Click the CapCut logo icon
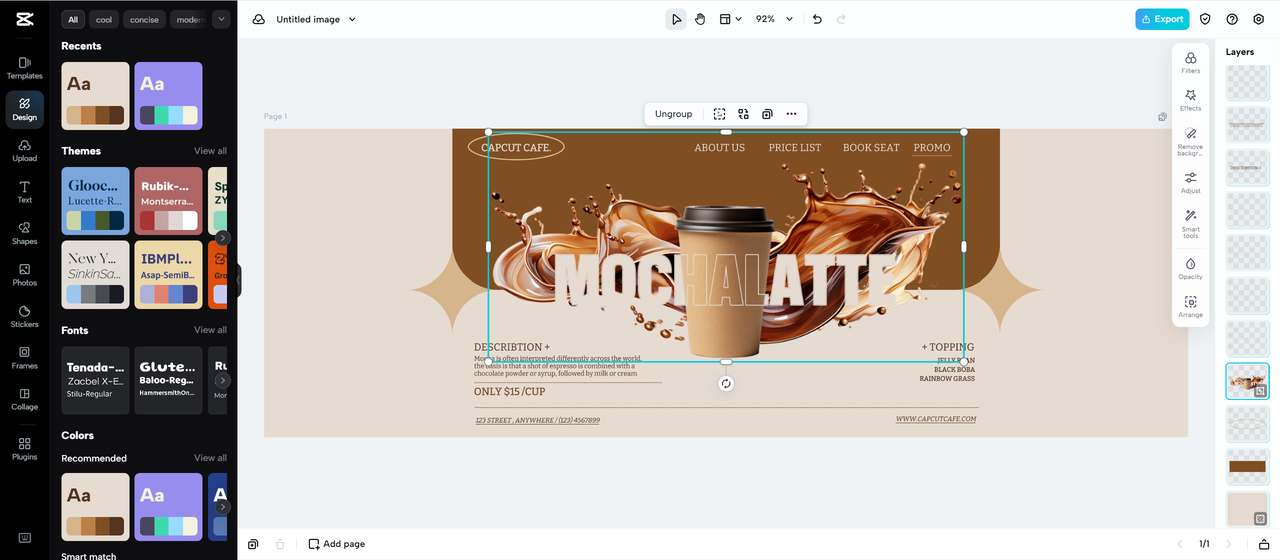 tap(24, 19)
